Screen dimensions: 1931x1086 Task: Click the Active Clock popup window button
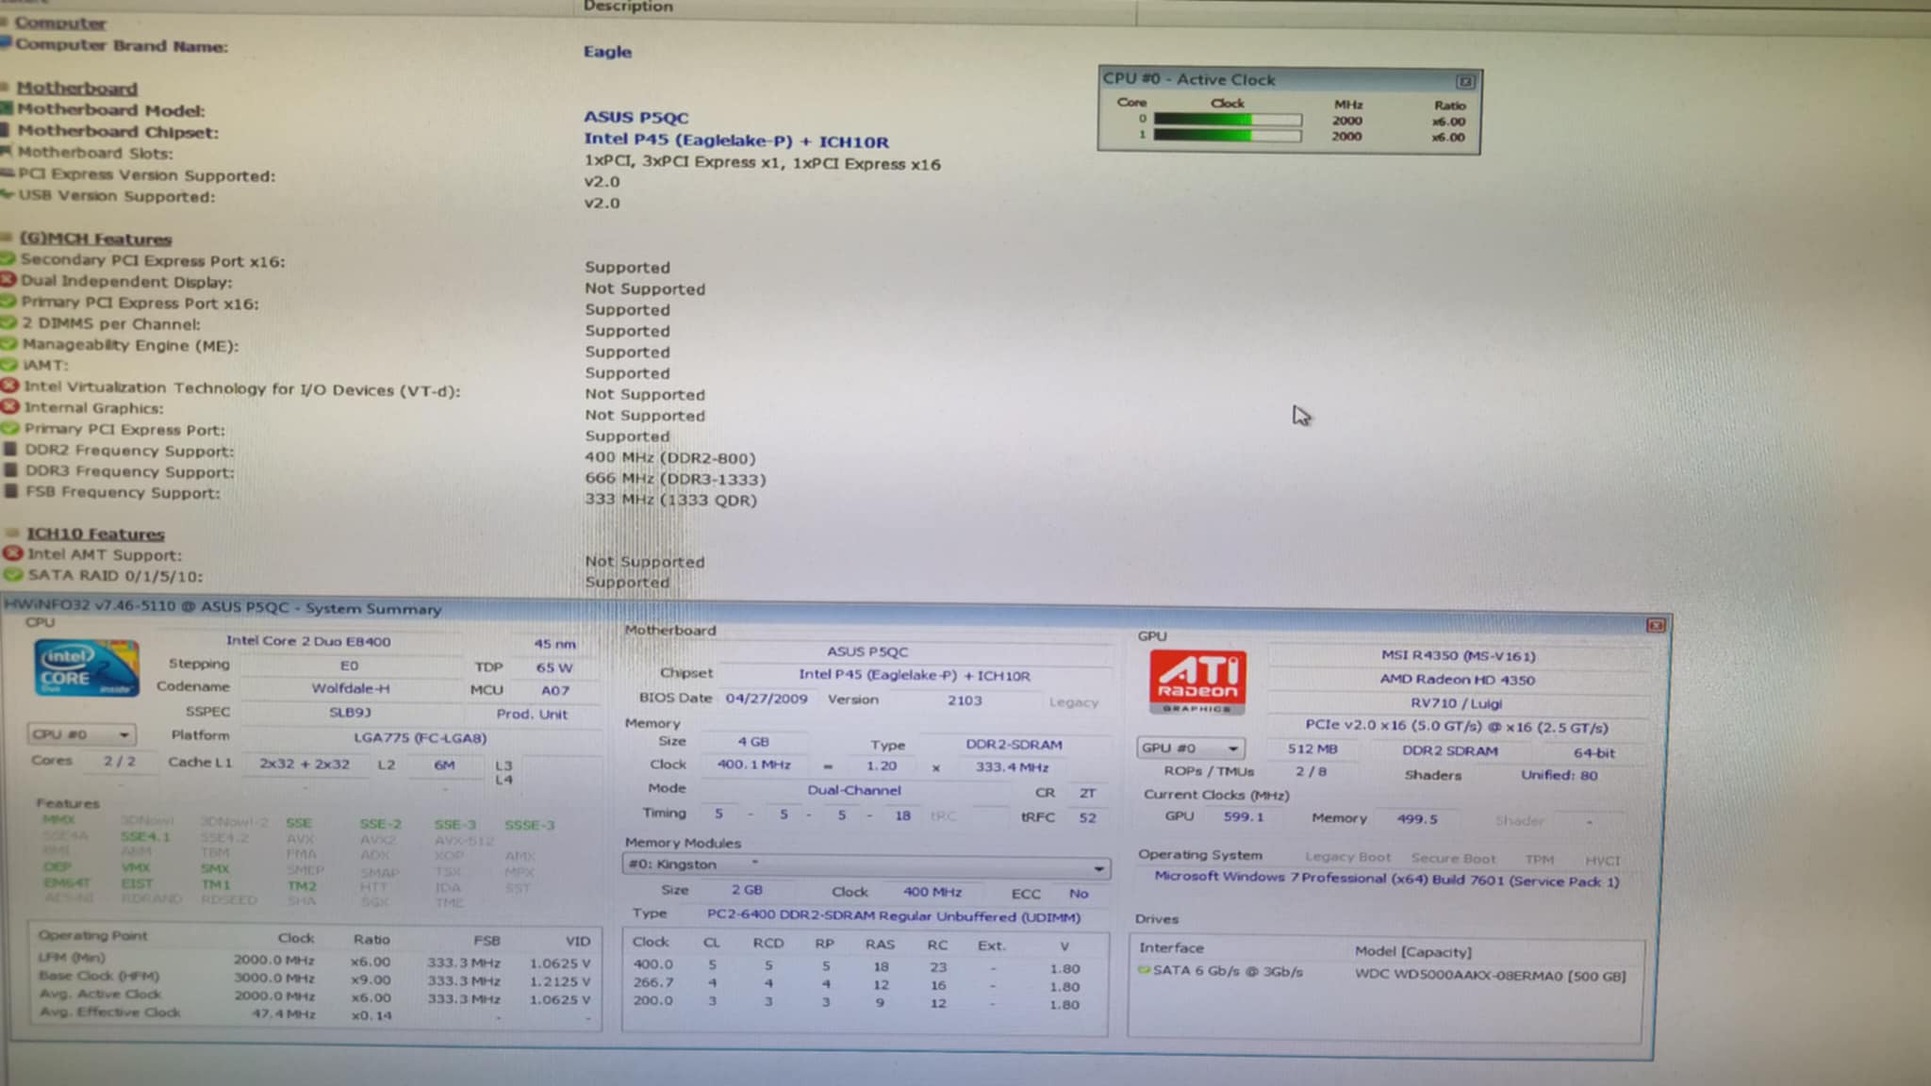pyautogui.click(x=1465, y=80)
